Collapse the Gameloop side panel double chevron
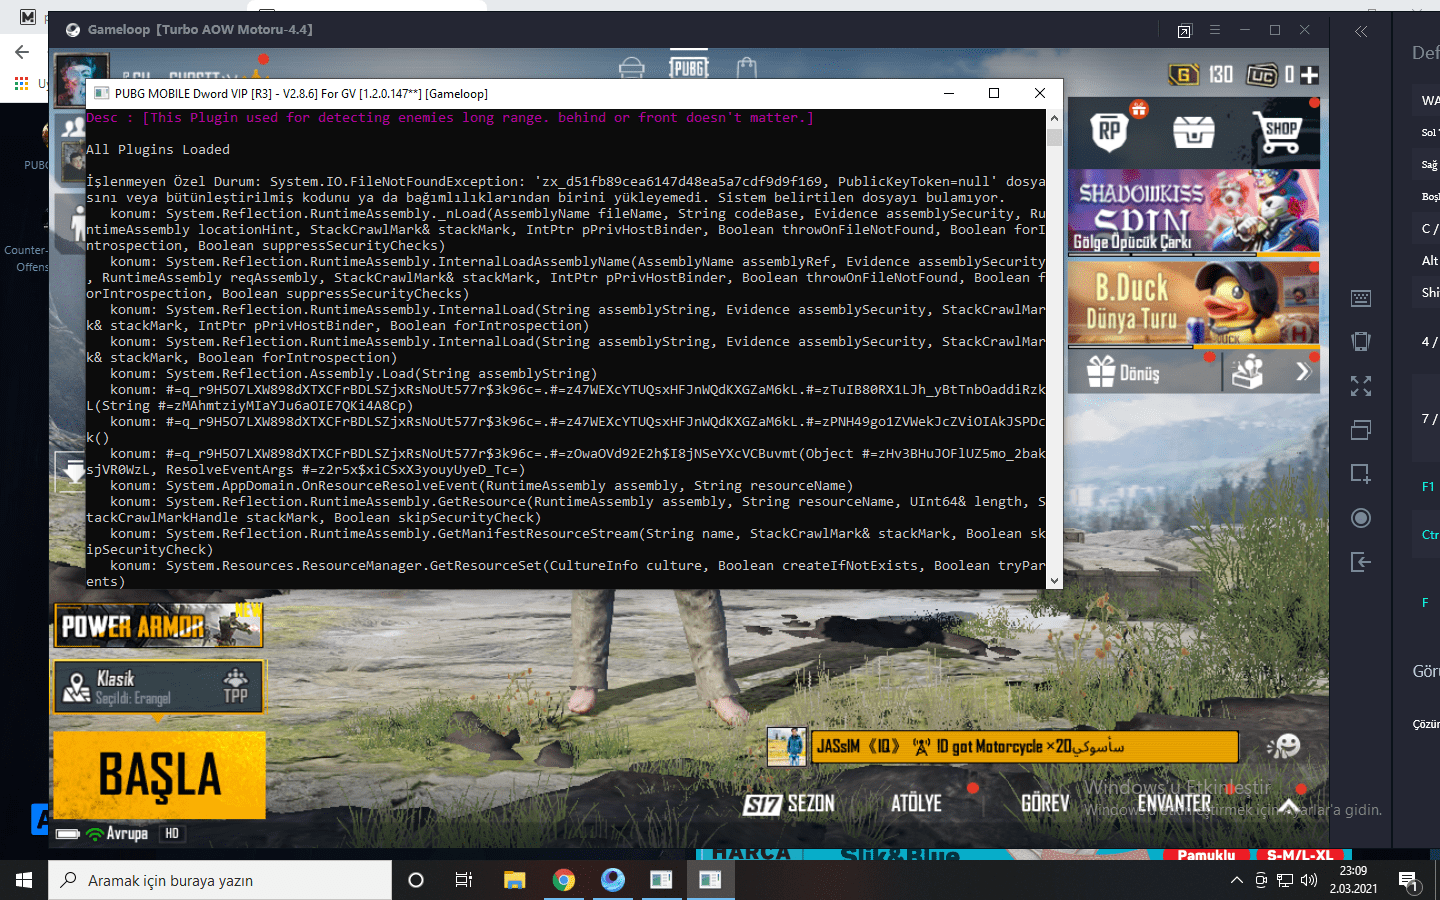Image resolution: width=1440 pixels, height=900 pixels. pos(1361,31)
